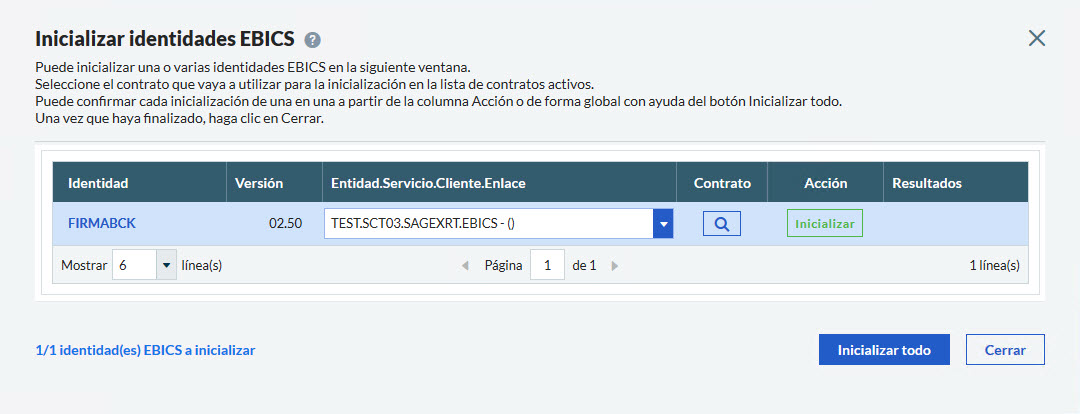
Task: Go to the previous page arrow
Action: click(x=465, y=266)
